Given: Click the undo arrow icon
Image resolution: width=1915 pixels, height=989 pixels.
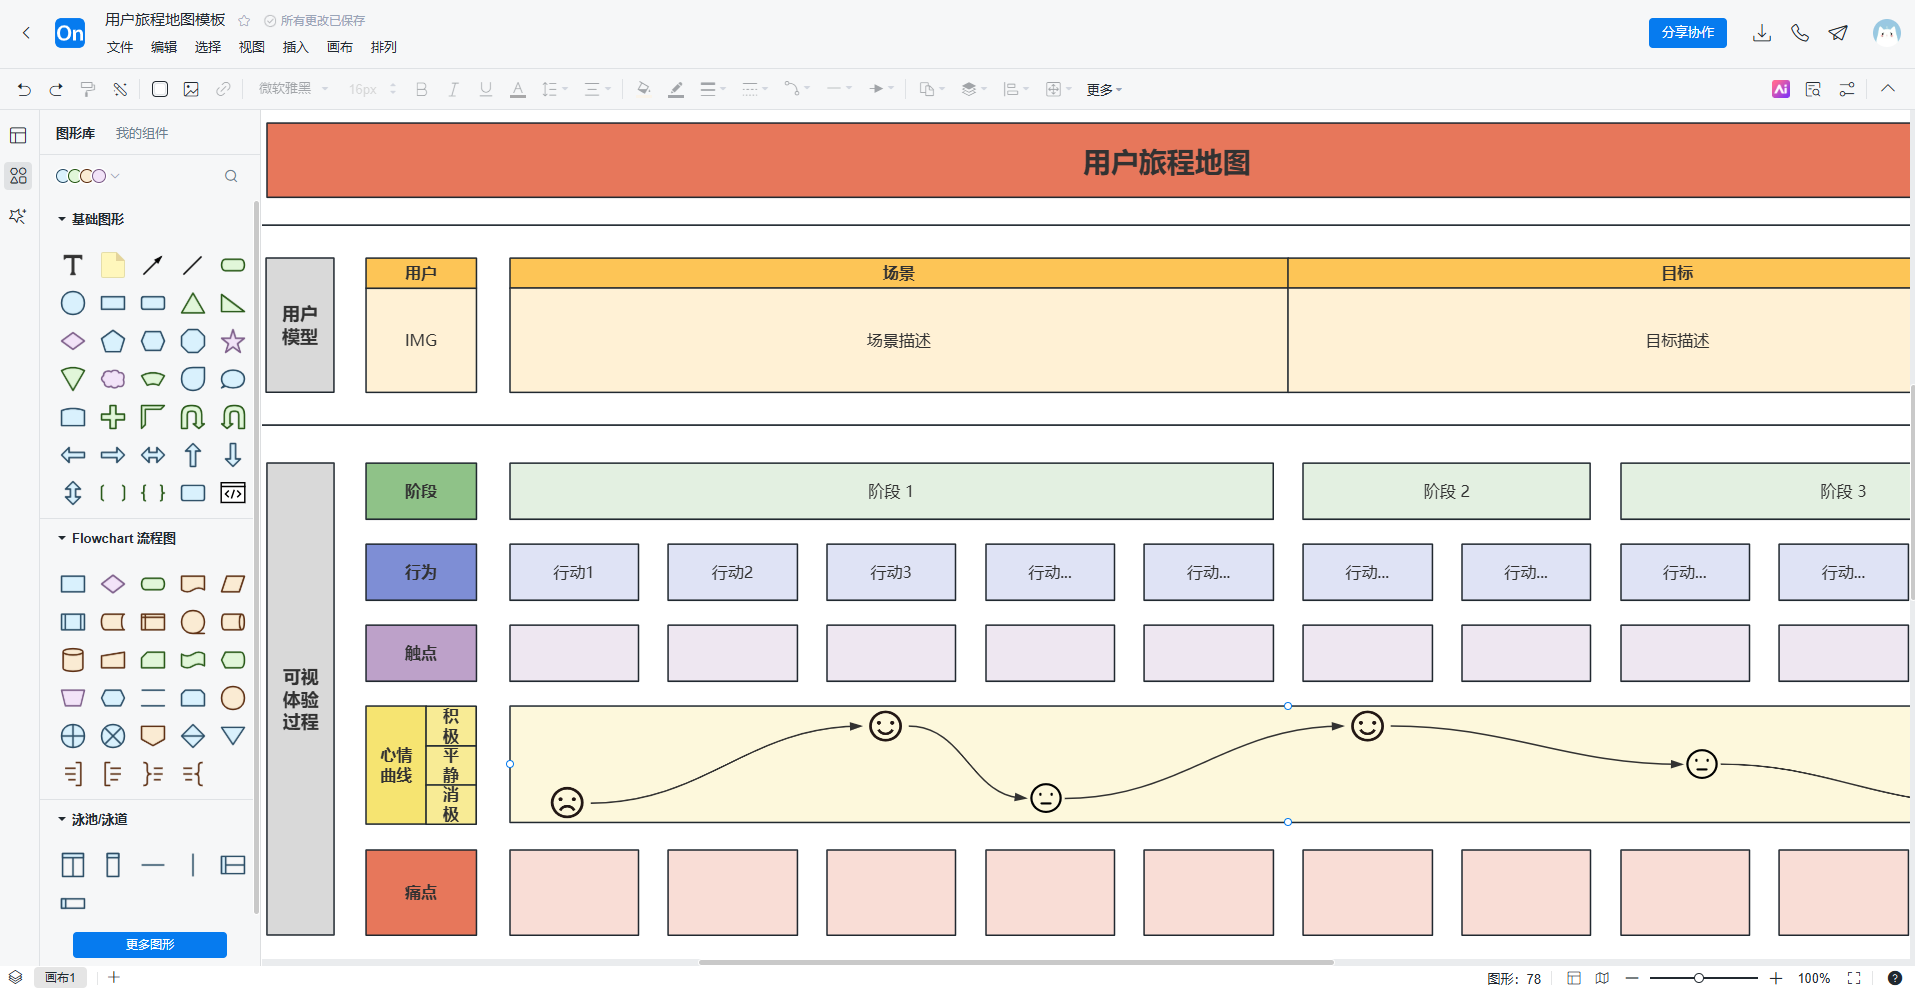Looking at the screenshot, I should pyautogui.click(x=24, y=89).
